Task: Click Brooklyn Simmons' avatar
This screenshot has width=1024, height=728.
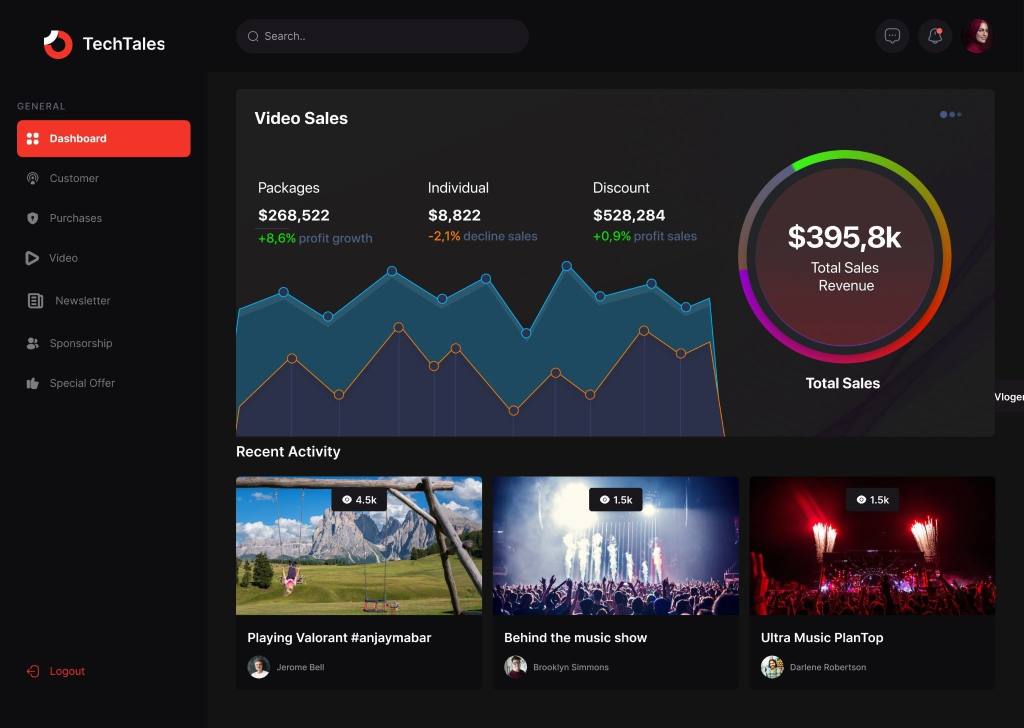Action: click(x=515, y=667)
